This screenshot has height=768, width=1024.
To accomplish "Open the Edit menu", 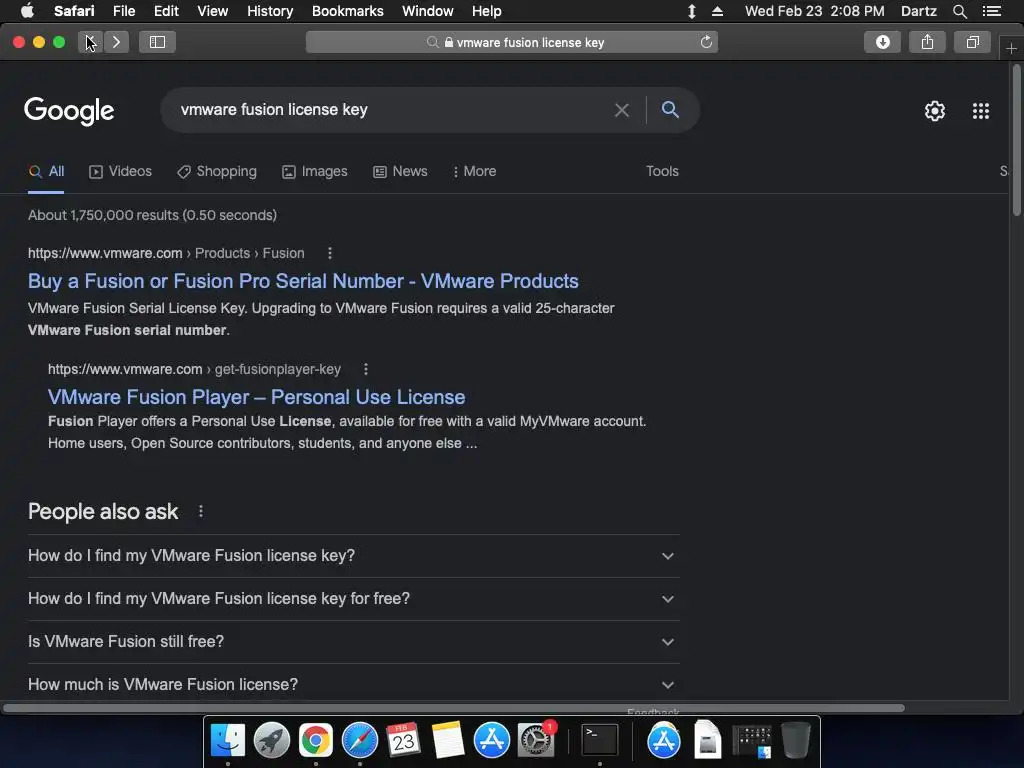I will click(166, 11).
